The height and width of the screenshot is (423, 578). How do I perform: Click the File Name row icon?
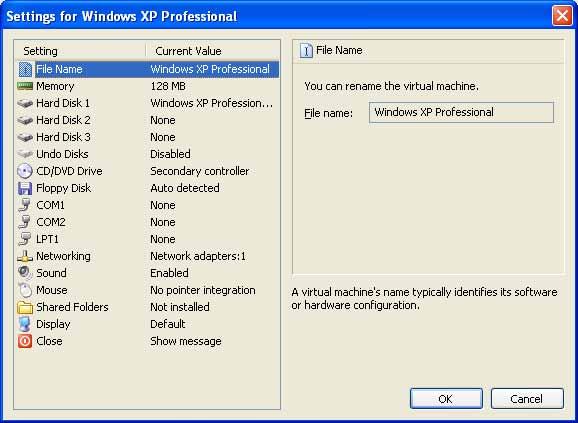click(x=25, y=69)
